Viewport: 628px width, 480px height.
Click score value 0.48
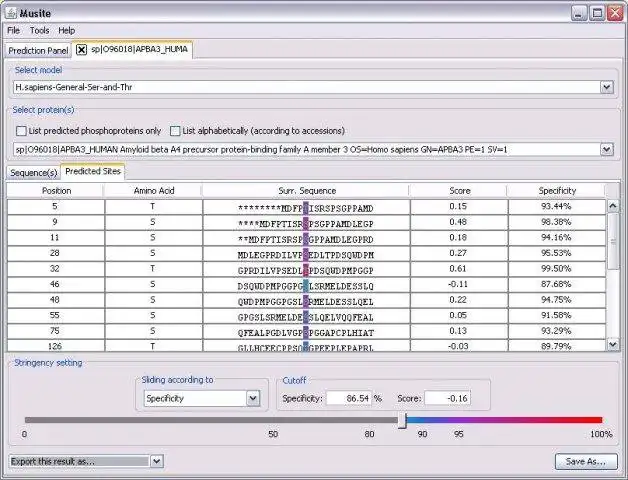(458, 222)
